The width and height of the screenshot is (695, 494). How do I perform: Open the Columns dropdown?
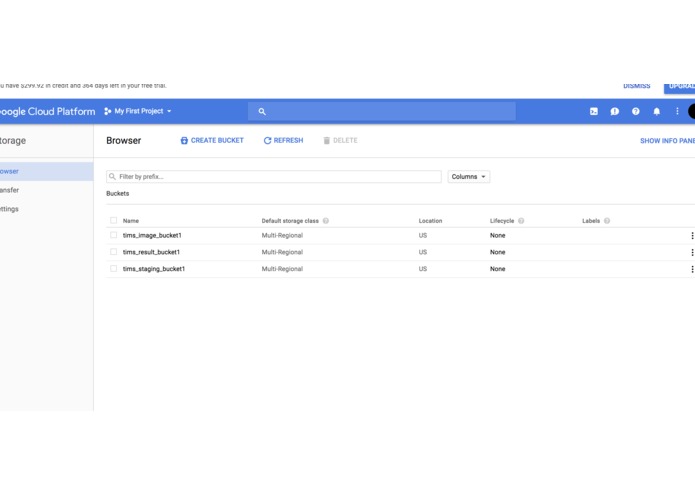click(x=469, y=177)
